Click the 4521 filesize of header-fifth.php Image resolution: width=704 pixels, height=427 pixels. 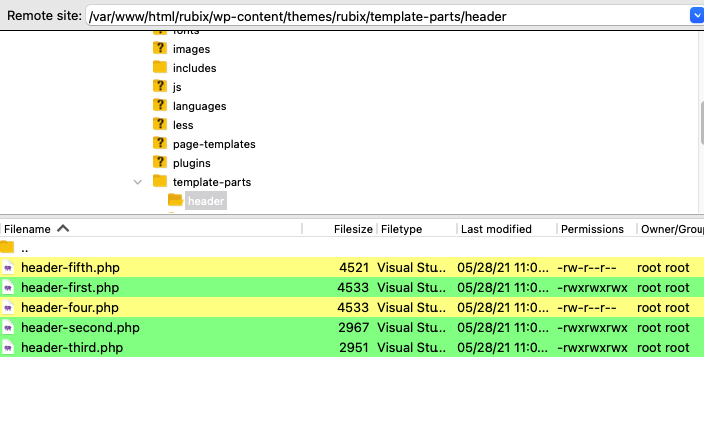pos(354,268)
